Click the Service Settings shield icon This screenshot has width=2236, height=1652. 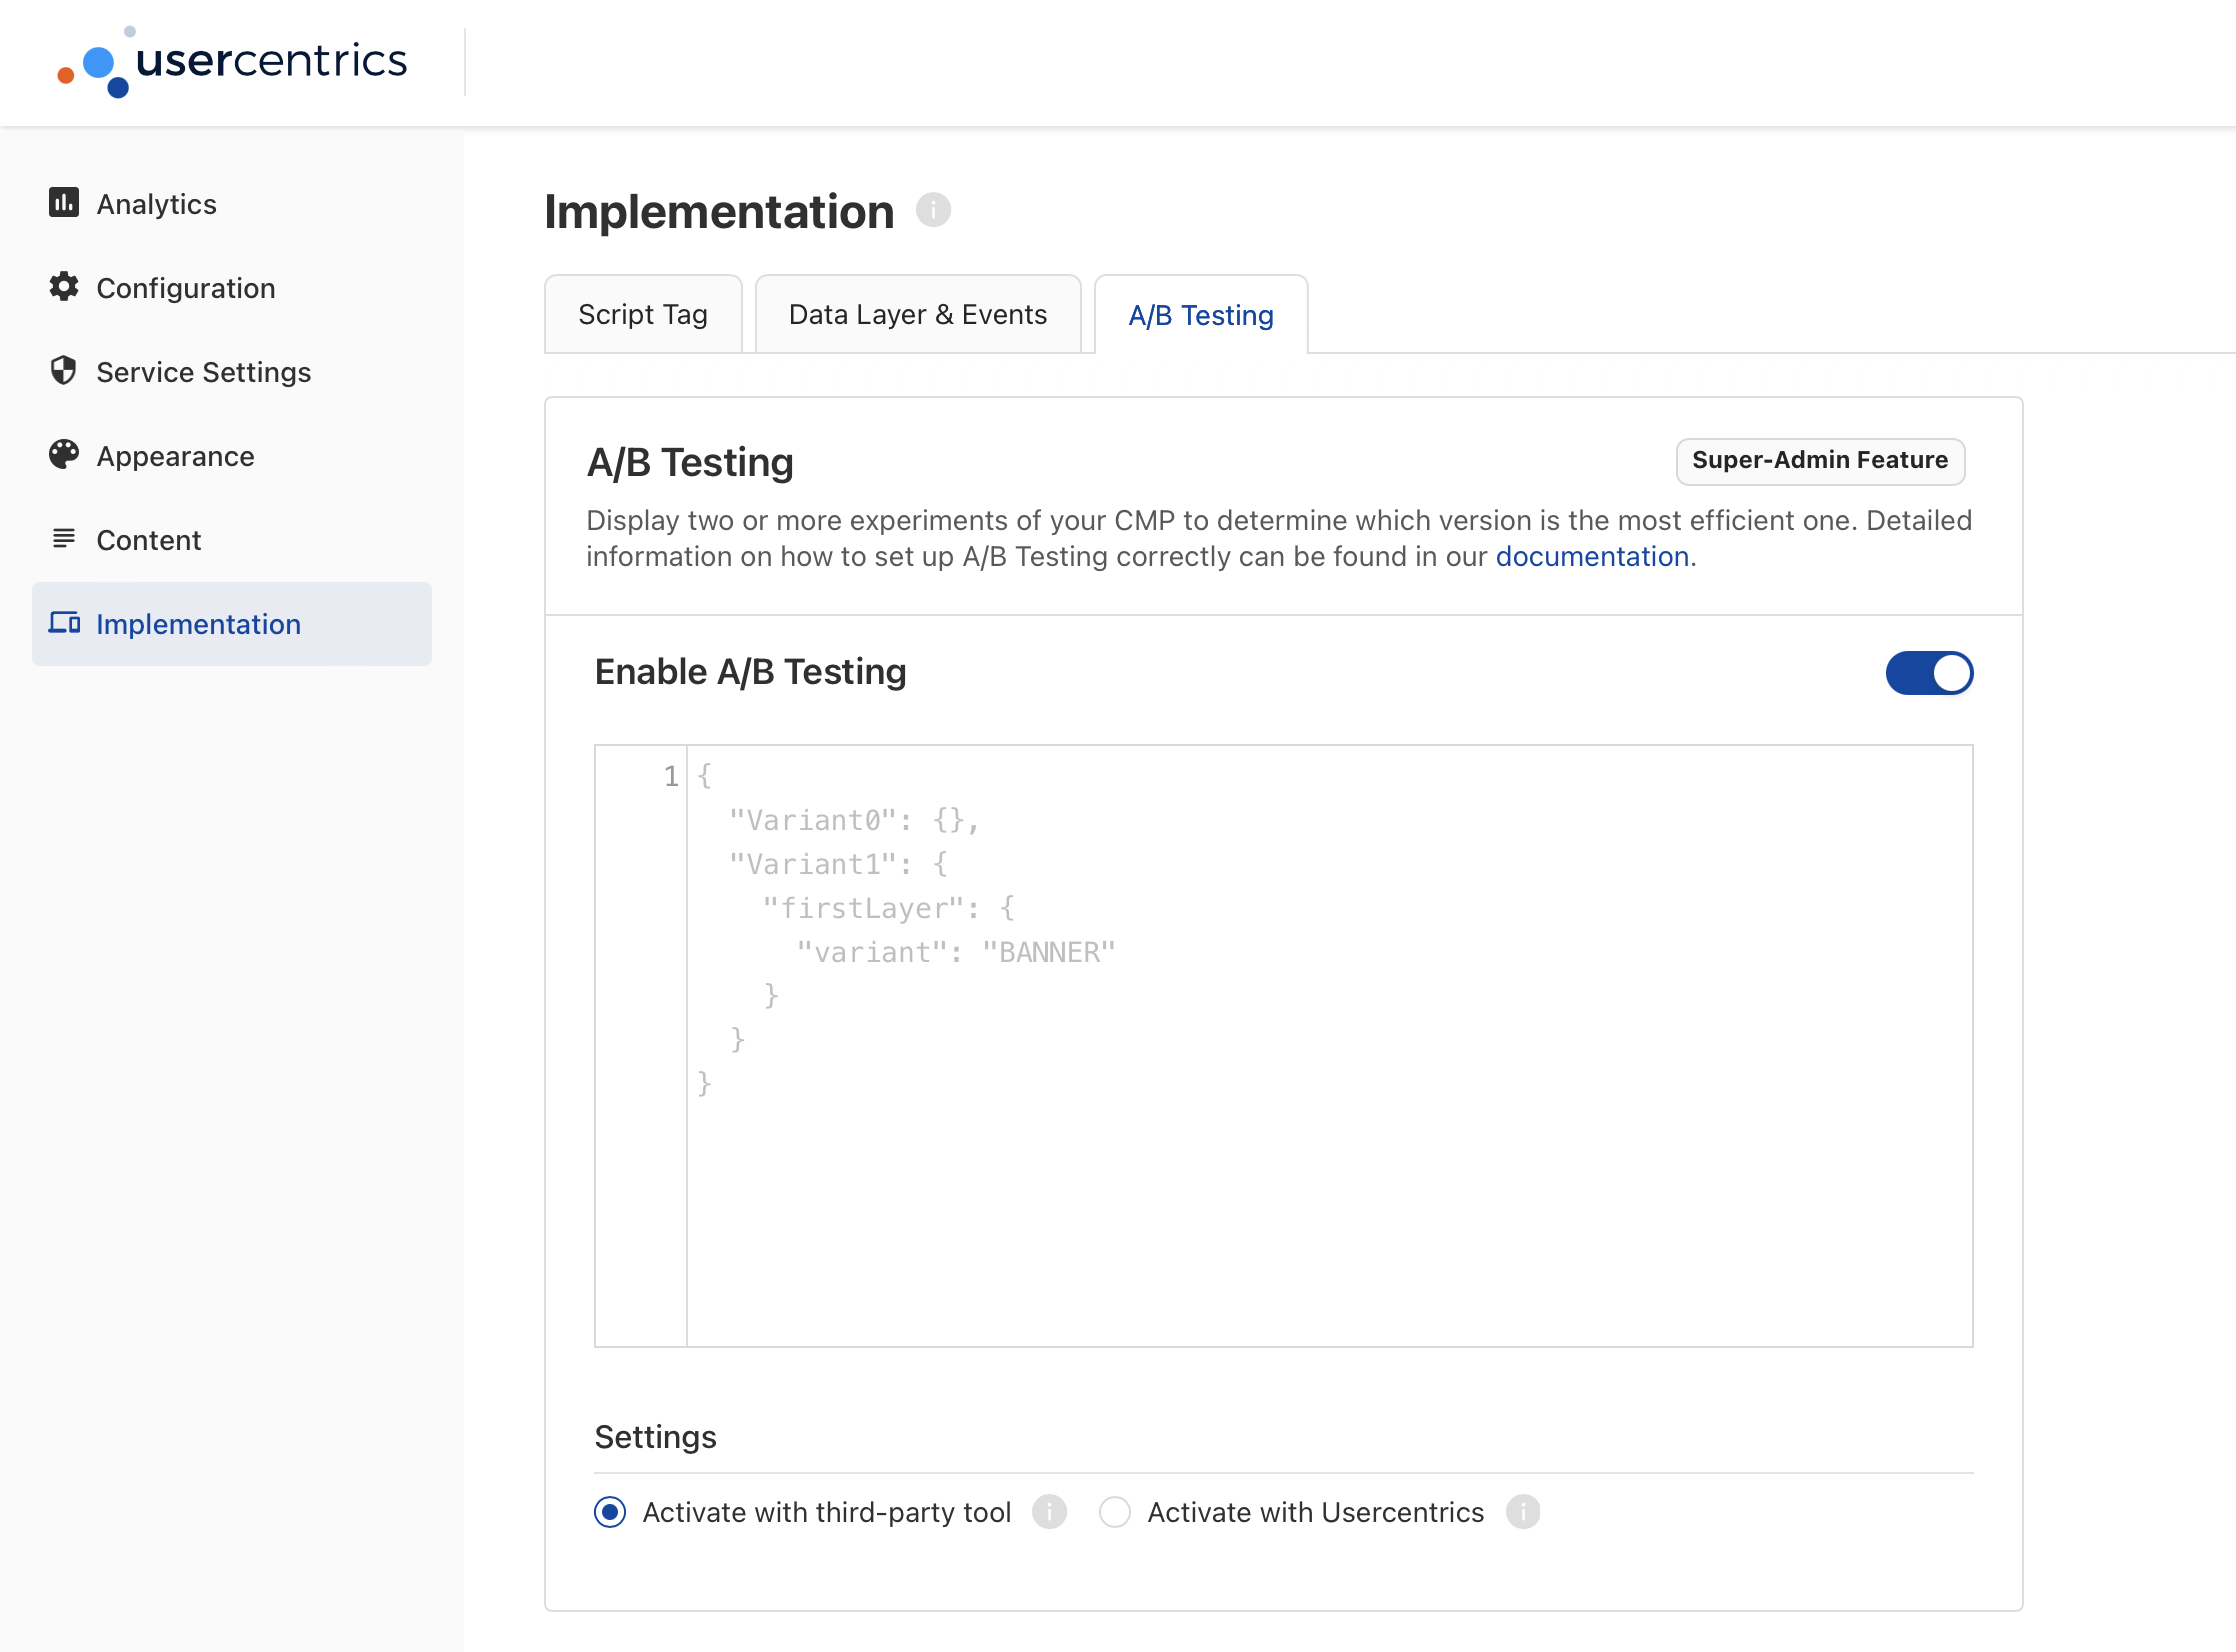click(64, 371)
